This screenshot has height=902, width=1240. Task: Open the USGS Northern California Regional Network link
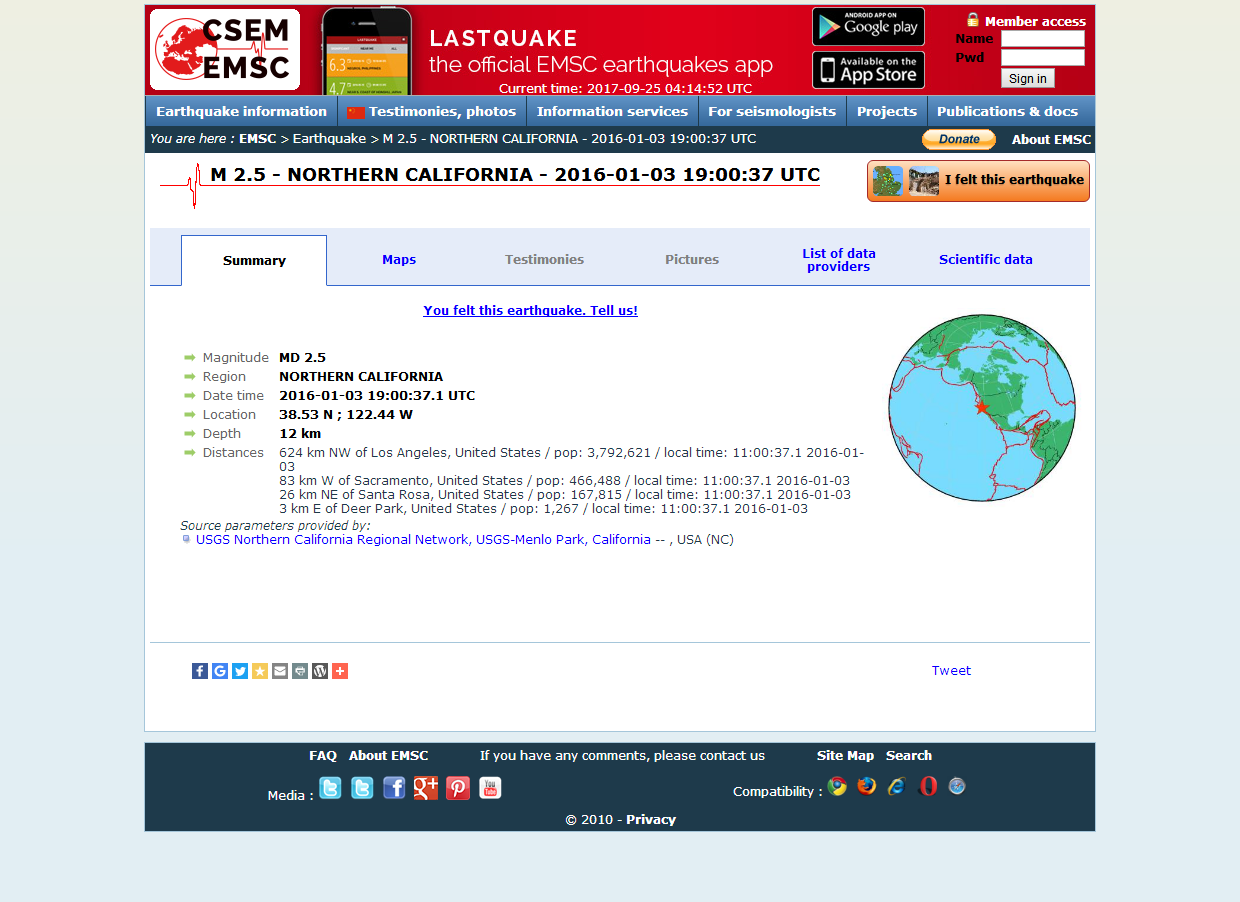[x=423, y=540]
